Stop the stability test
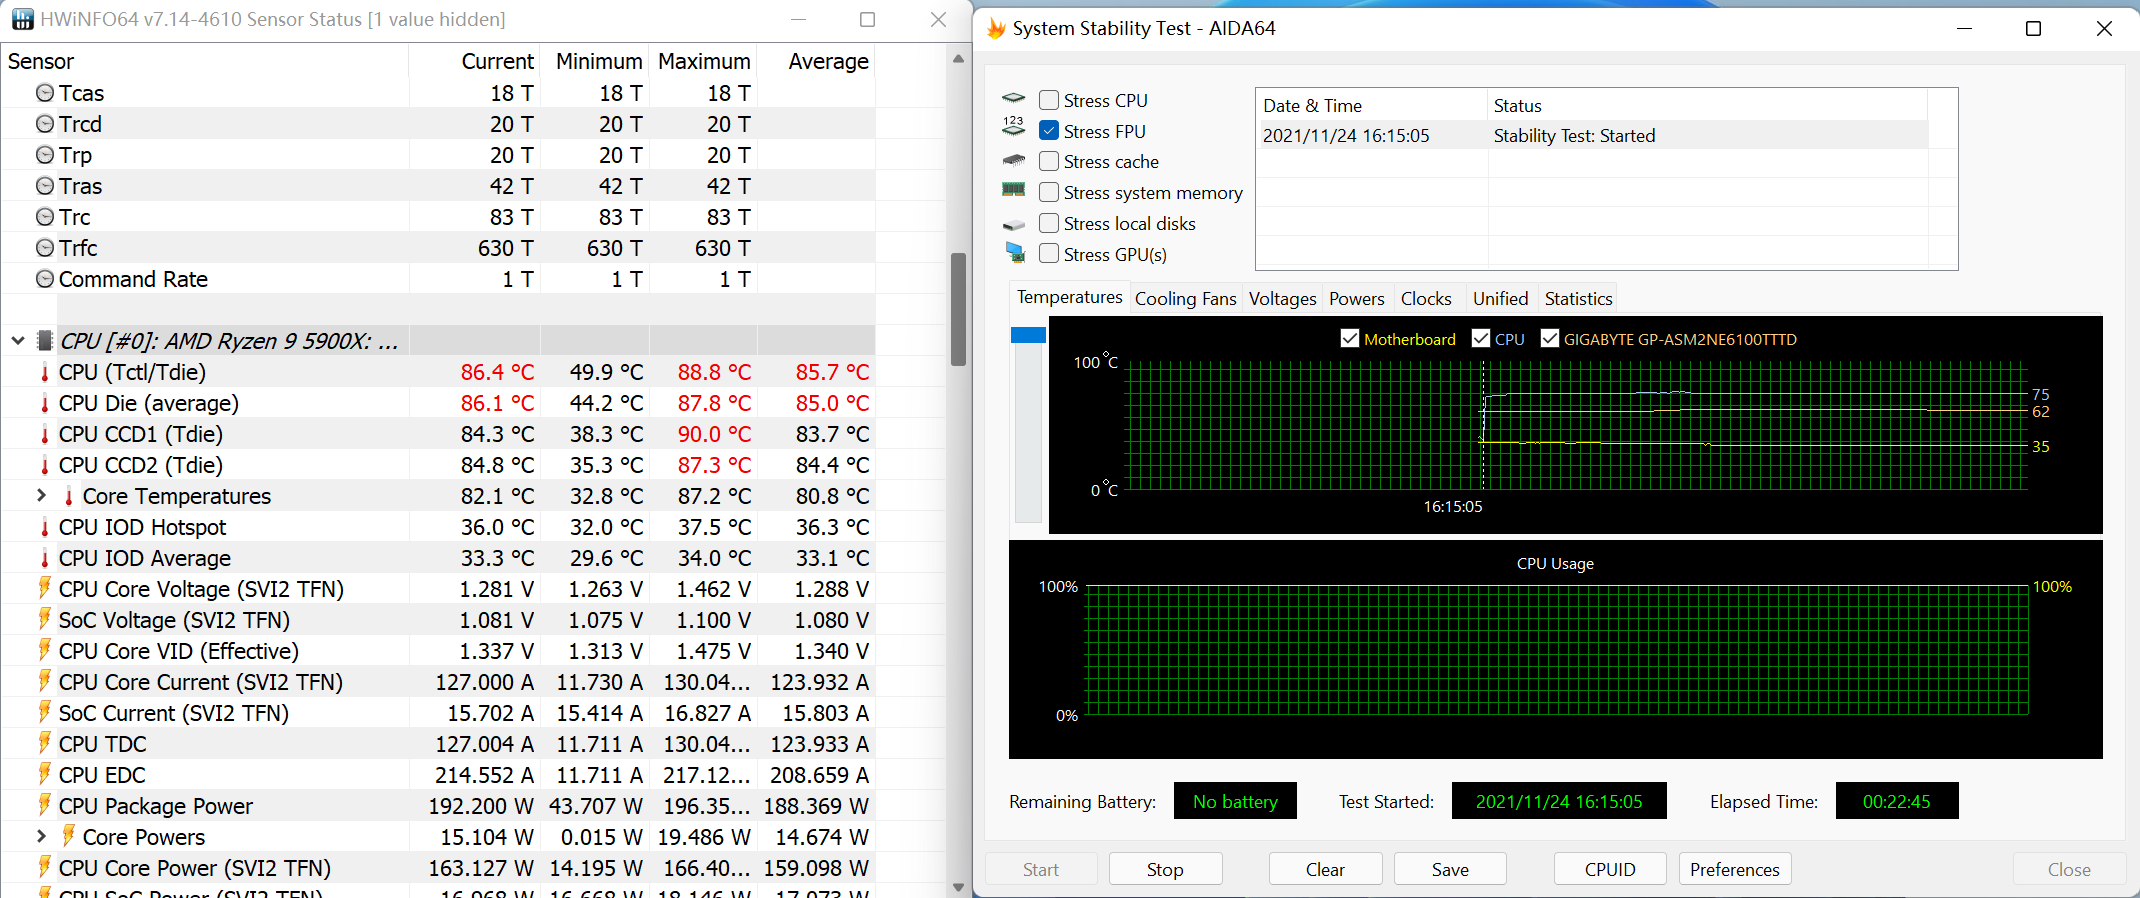Viewport: 2140px width, 898px height. 1165,869
